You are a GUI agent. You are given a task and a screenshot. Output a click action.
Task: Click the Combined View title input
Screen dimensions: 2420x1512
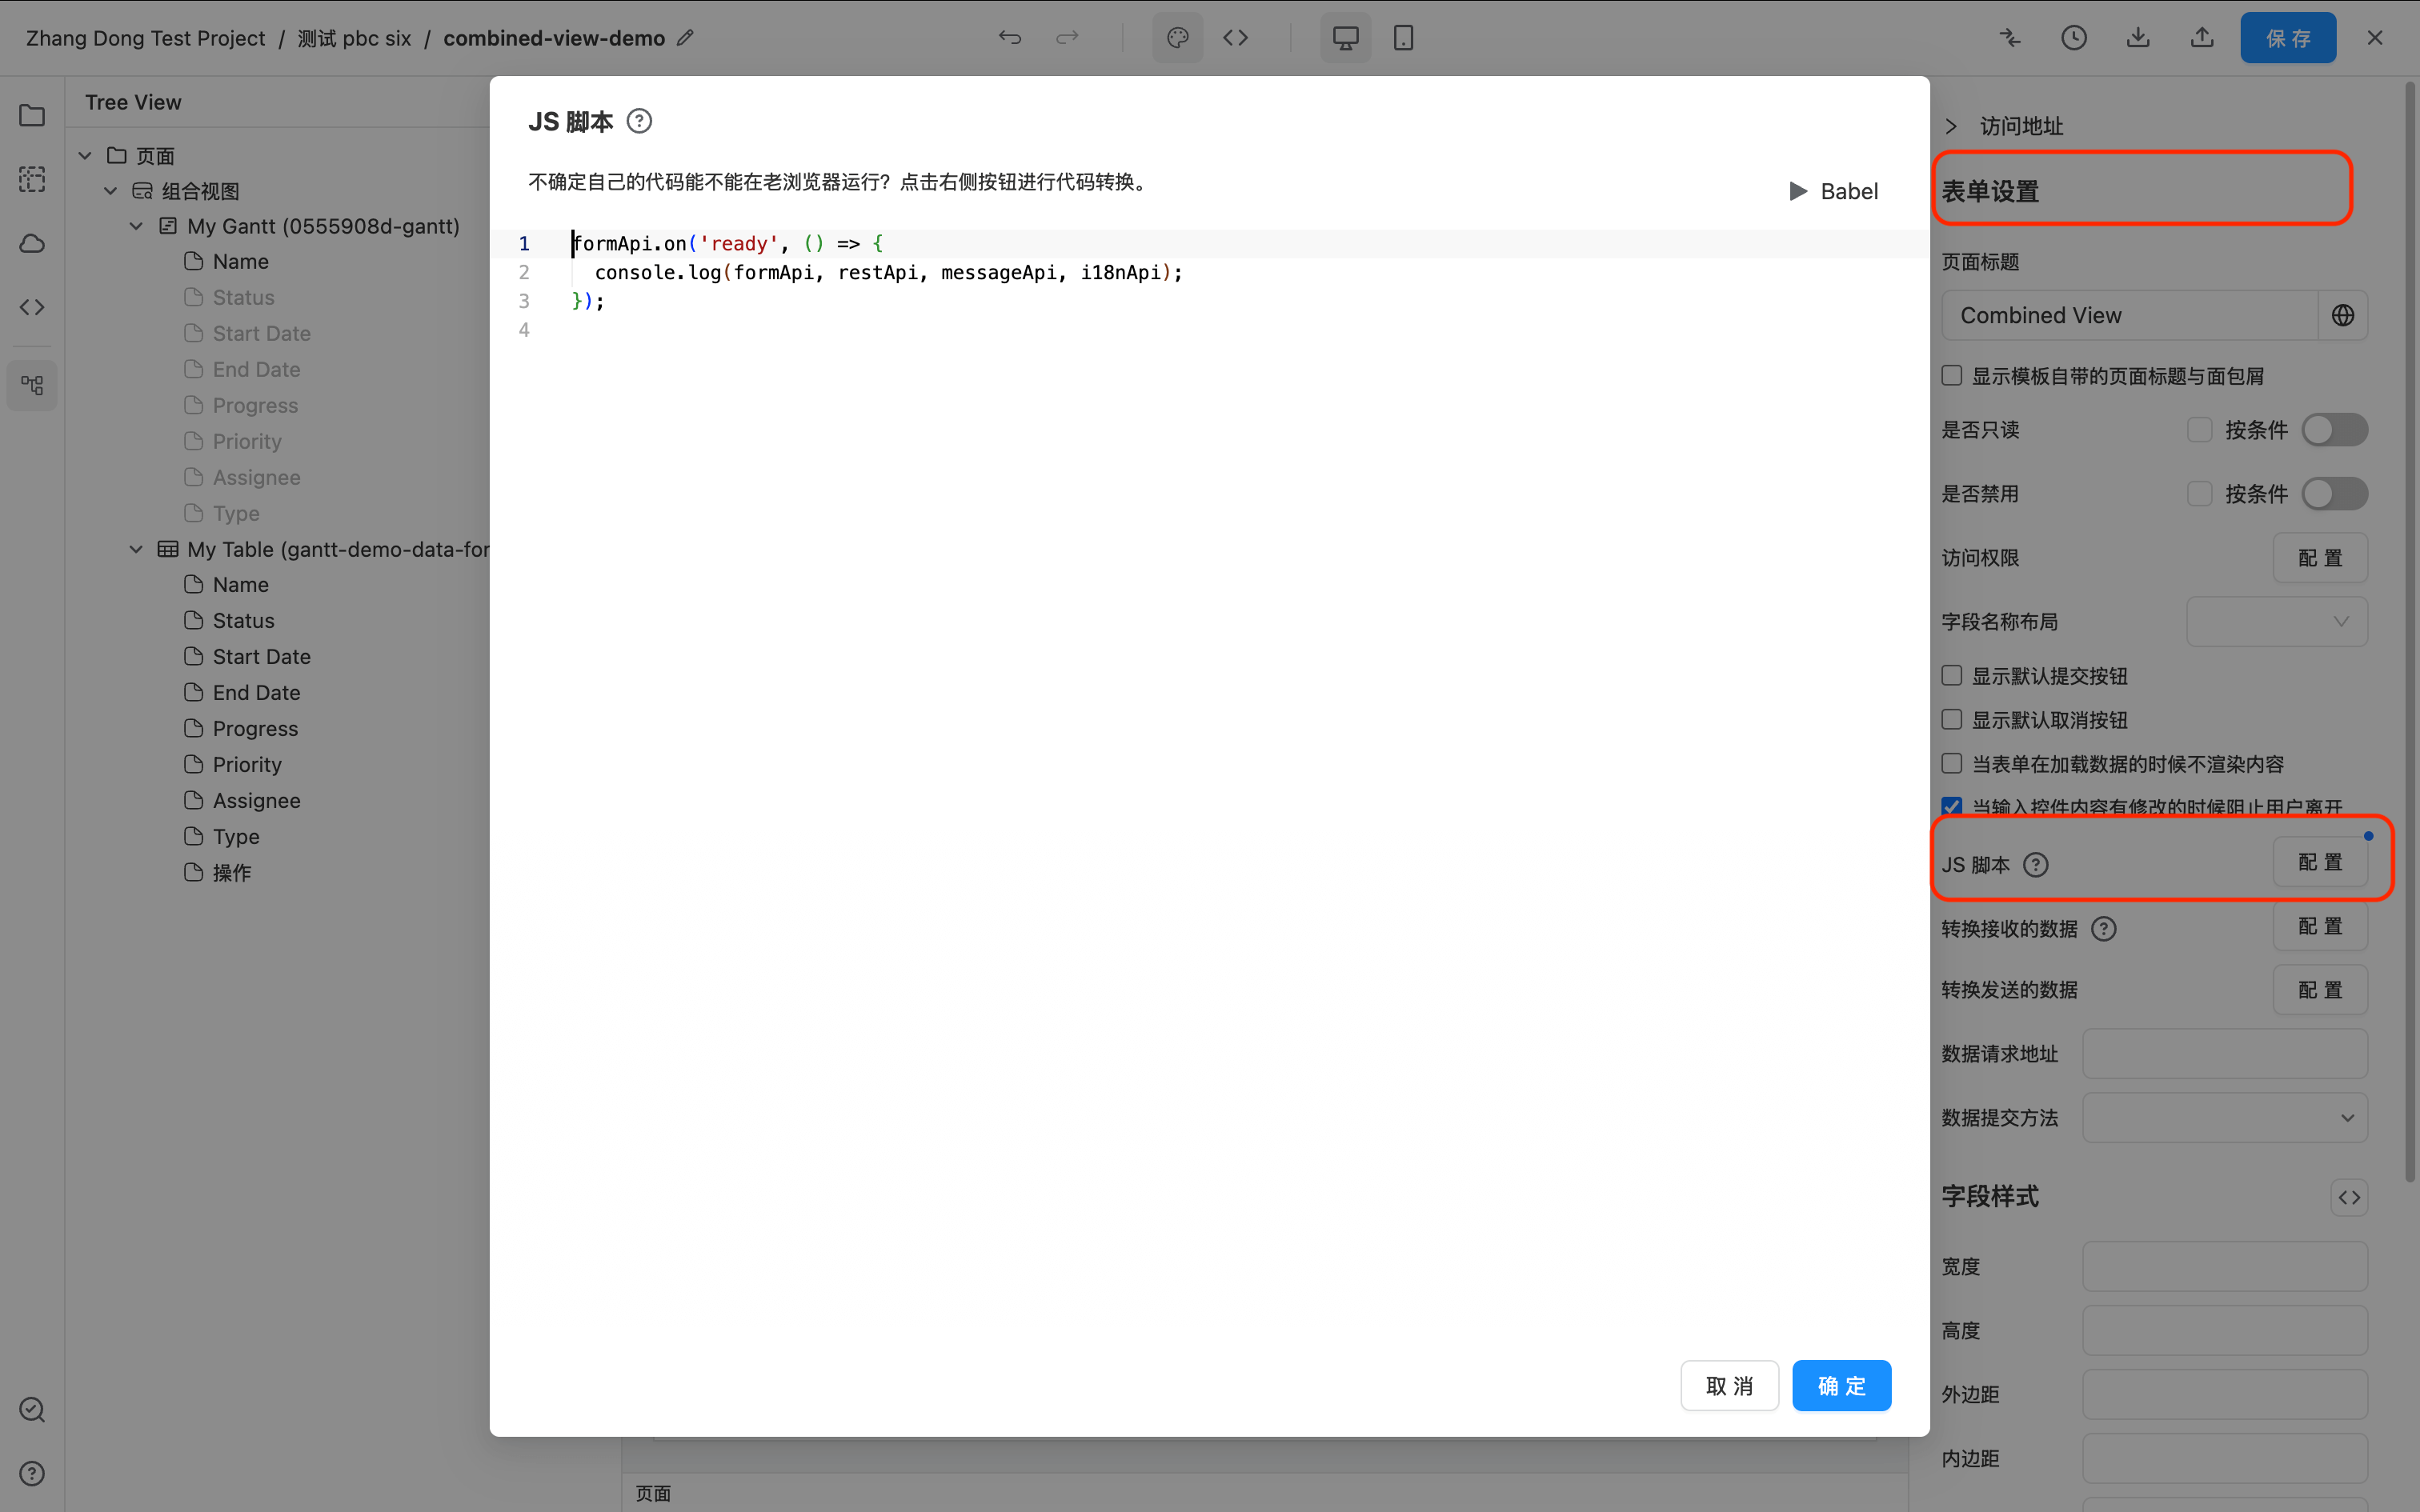(x=2130, y=315)
